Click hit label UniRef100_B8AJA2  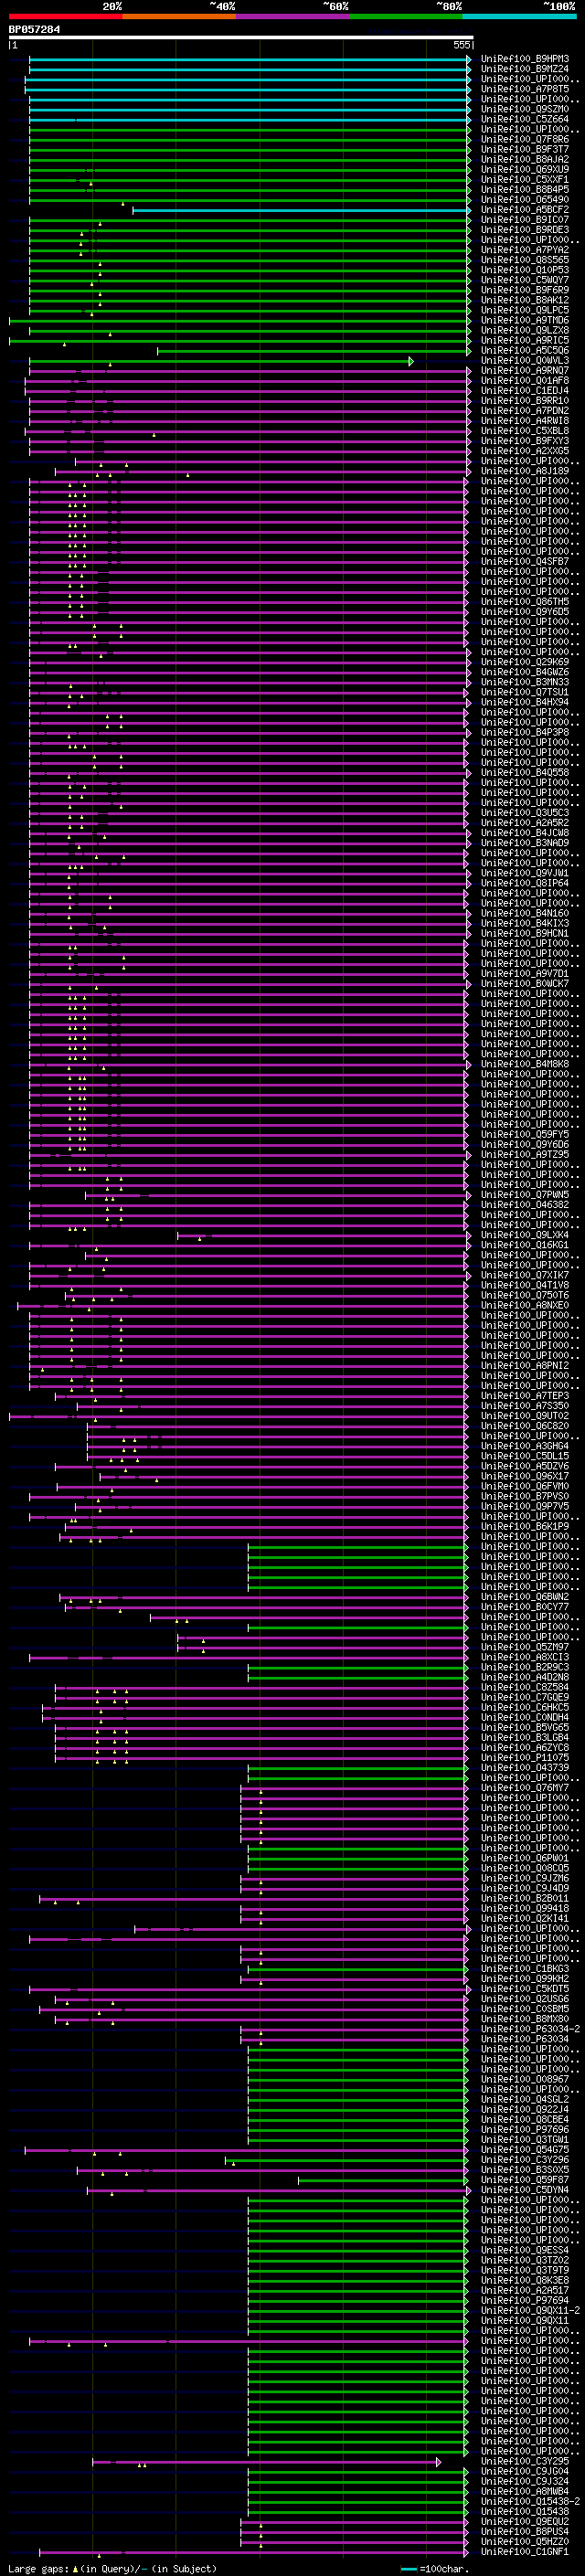[524, 159]
